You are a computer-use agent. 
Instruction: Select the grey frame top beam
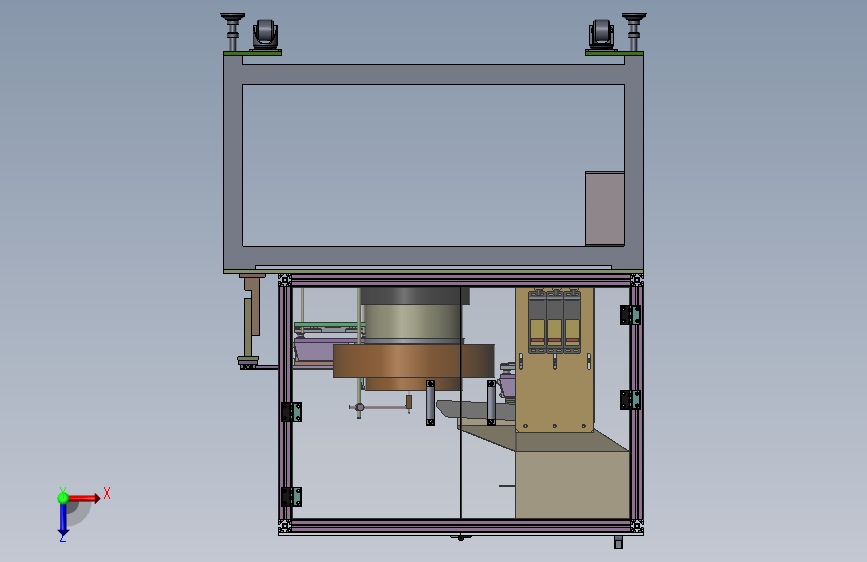[434, 74]
